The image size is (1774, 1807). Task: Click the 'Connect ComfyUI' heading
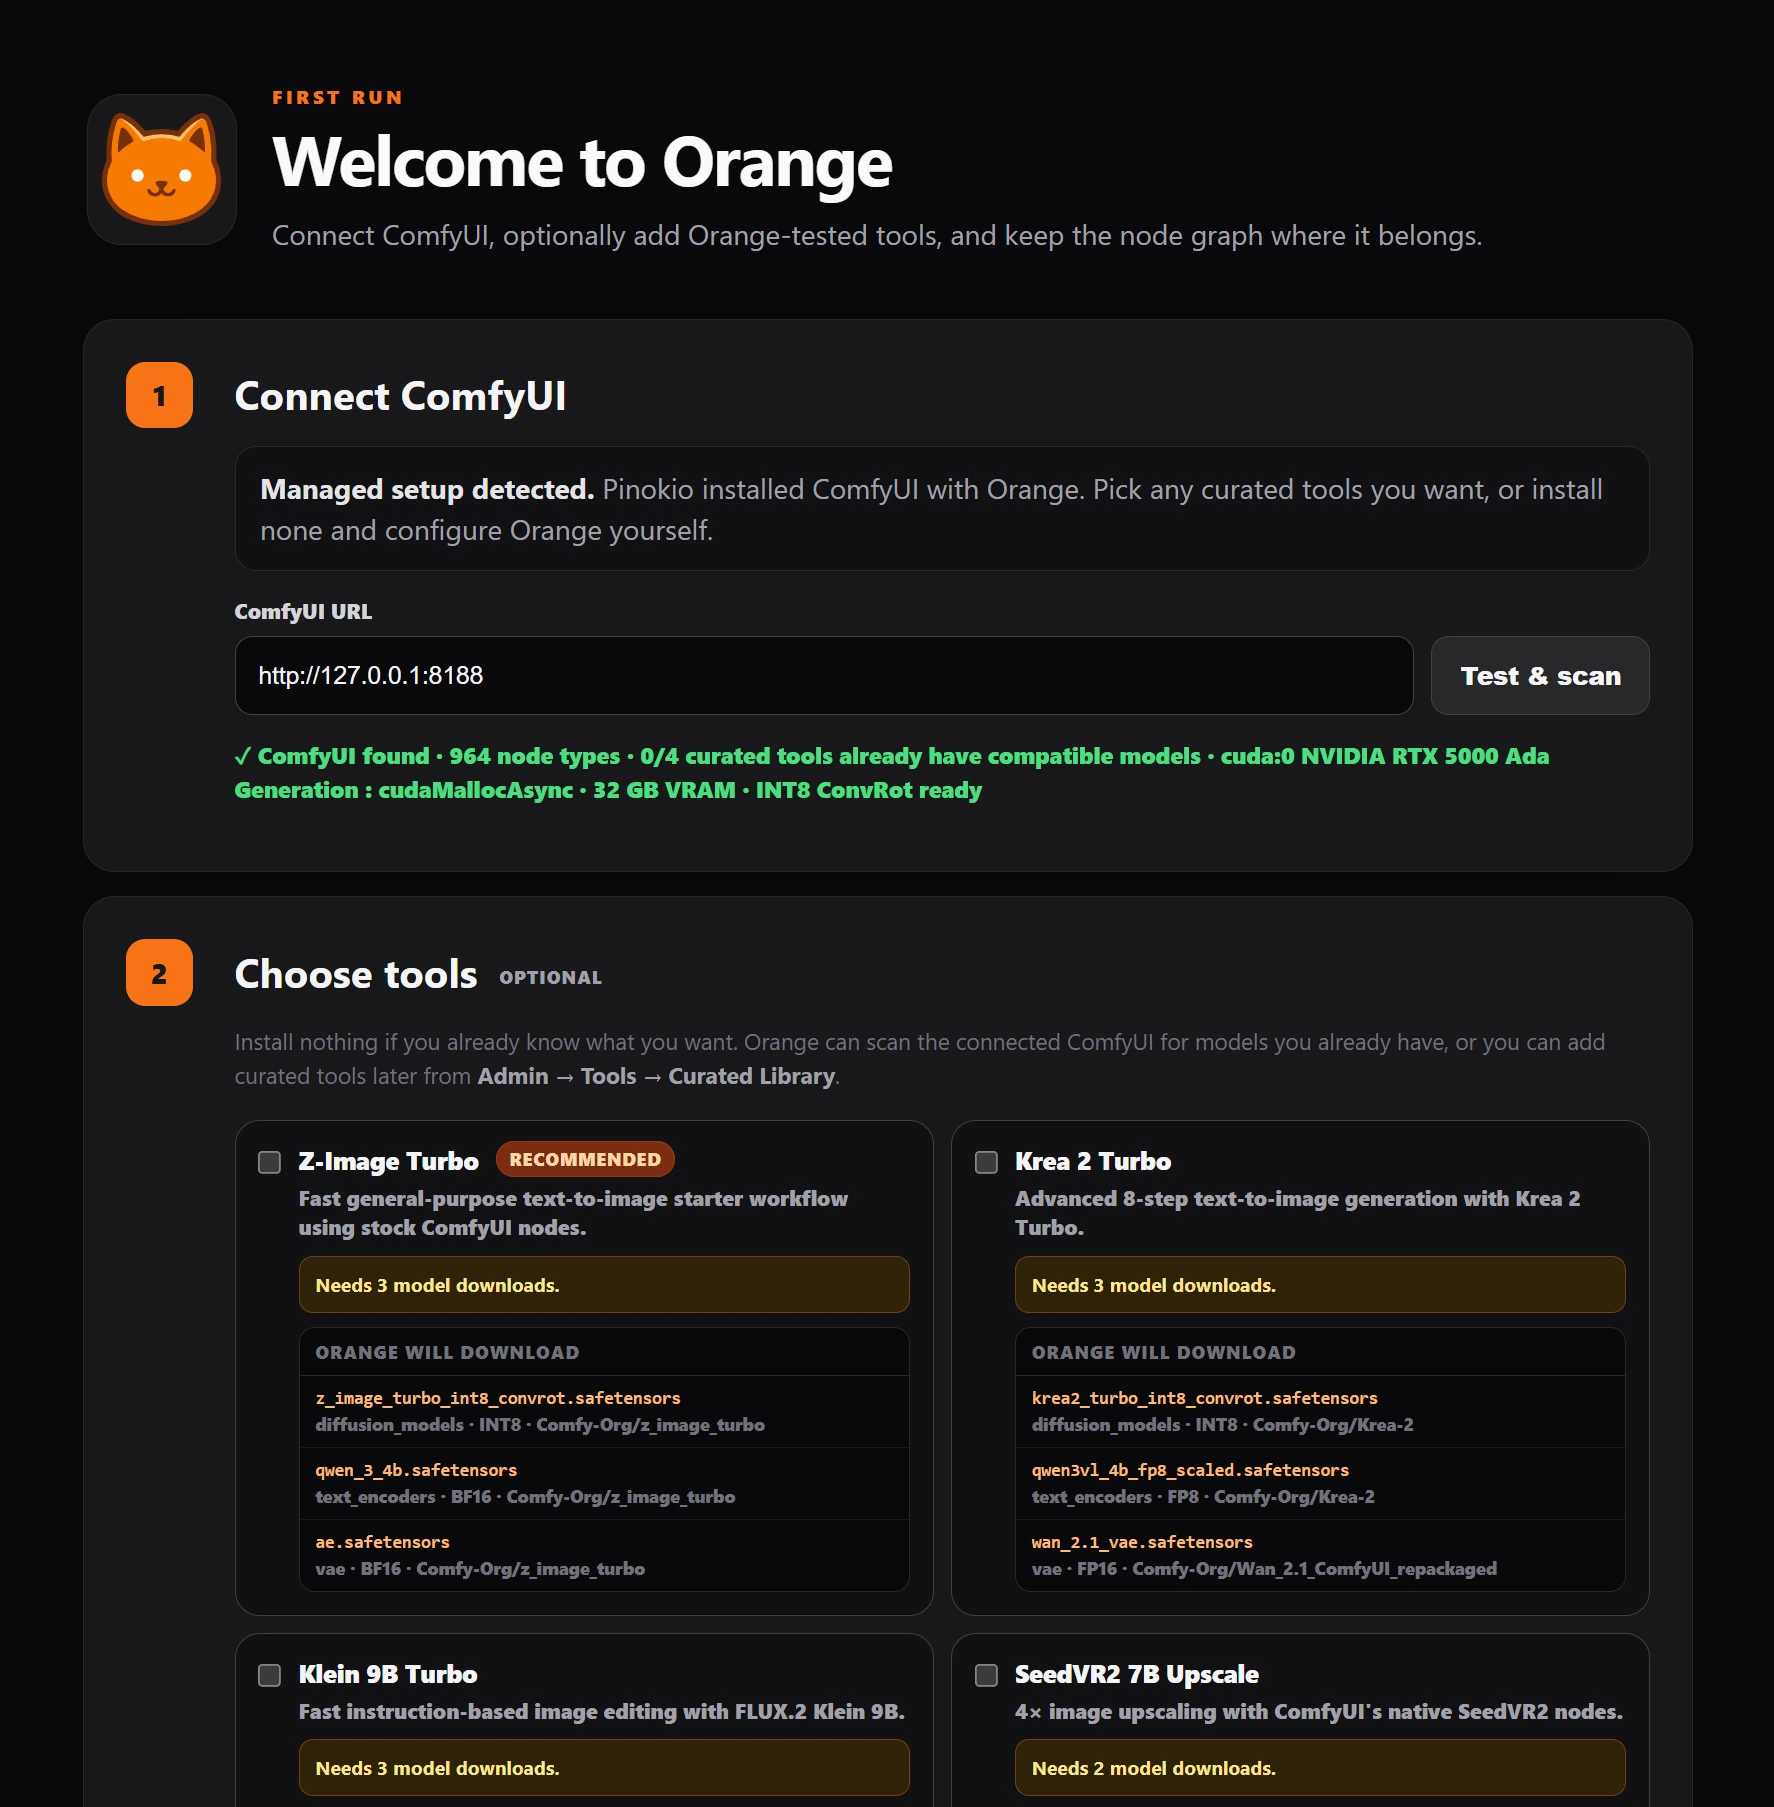400,396
